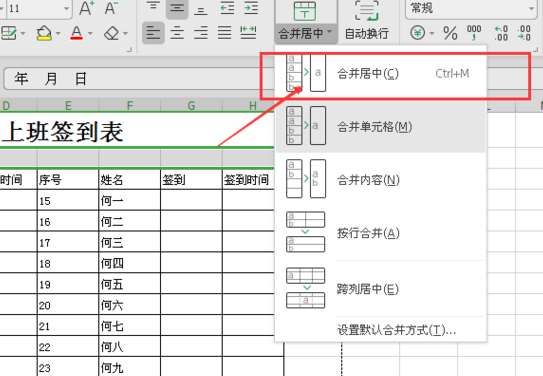This screenshot has width=543, height=376.
Task: Click the eraser clear format icon
Action: pyautogui.click(x=112, y=34)
